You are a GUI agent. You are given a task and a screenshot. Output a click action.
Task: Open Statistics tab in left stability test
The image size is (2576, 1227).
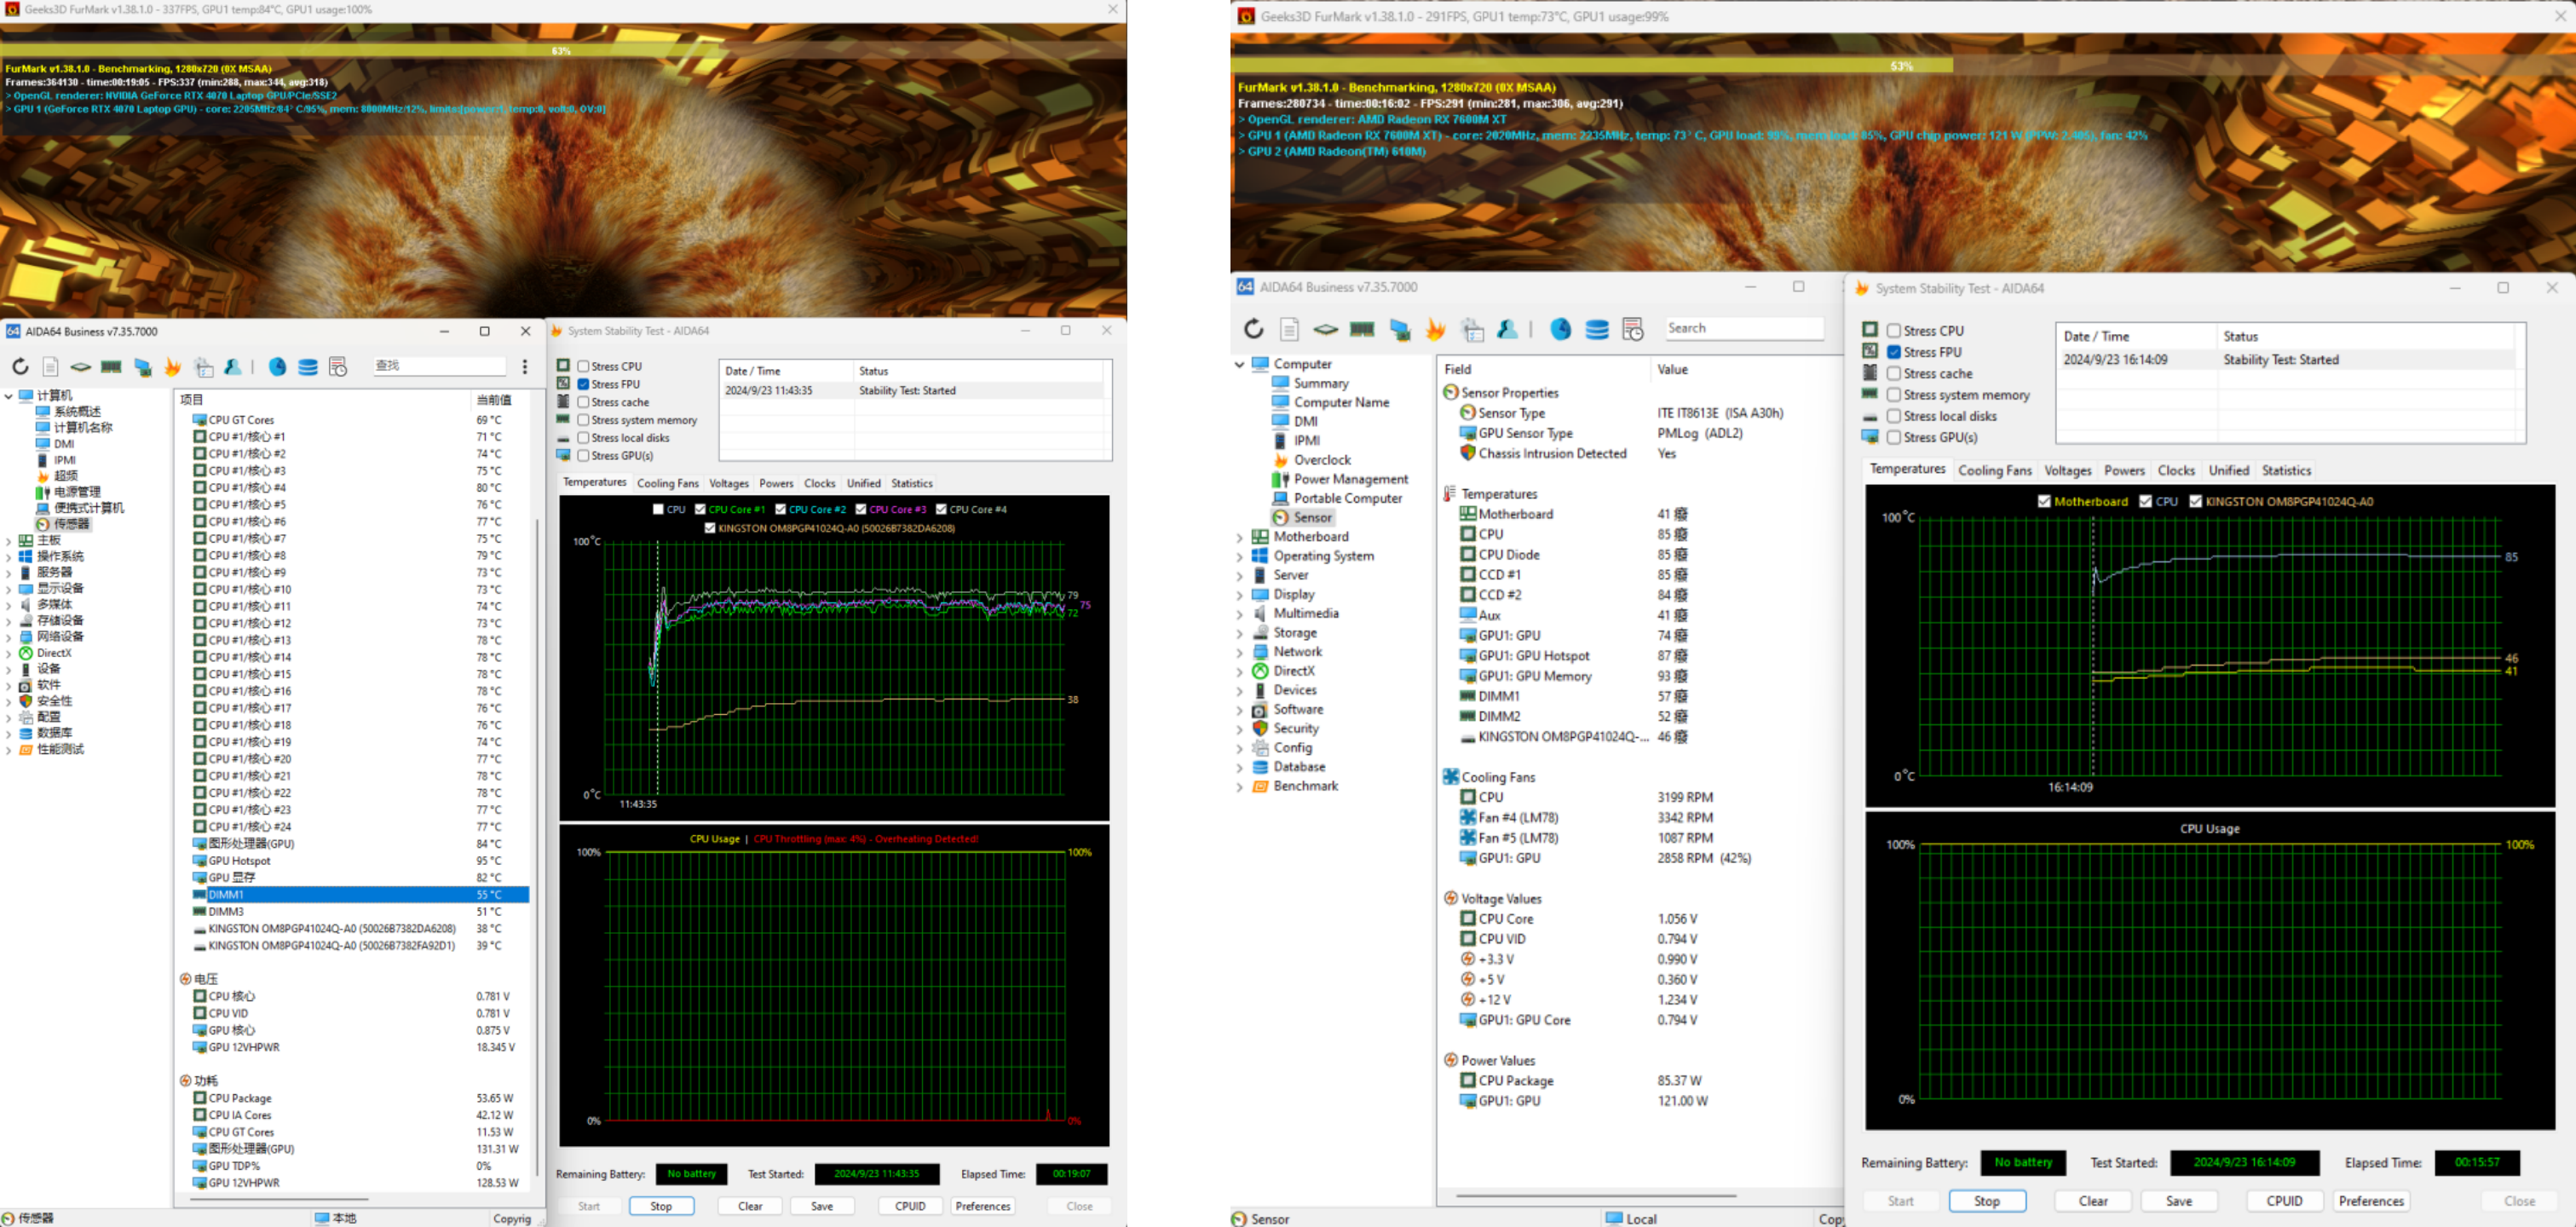point(911,484)
